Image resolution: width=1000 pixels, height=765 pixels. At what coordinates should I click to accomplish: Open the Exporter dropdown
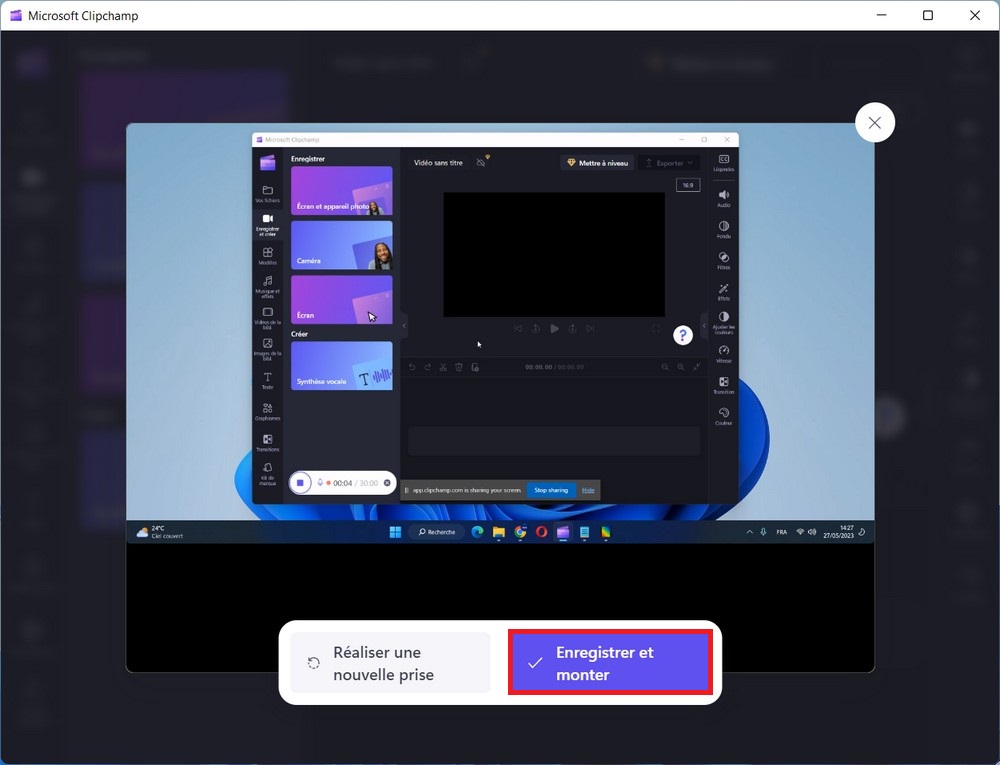(x=669, y=162)
